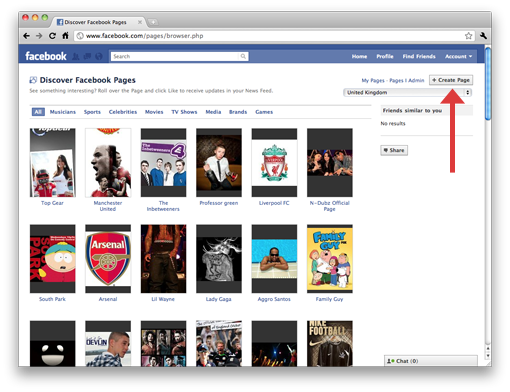The height and width of the screenshot is (392, 510).
Task: Expand the Account dropdown menu
Action: (x=458, y=56)
